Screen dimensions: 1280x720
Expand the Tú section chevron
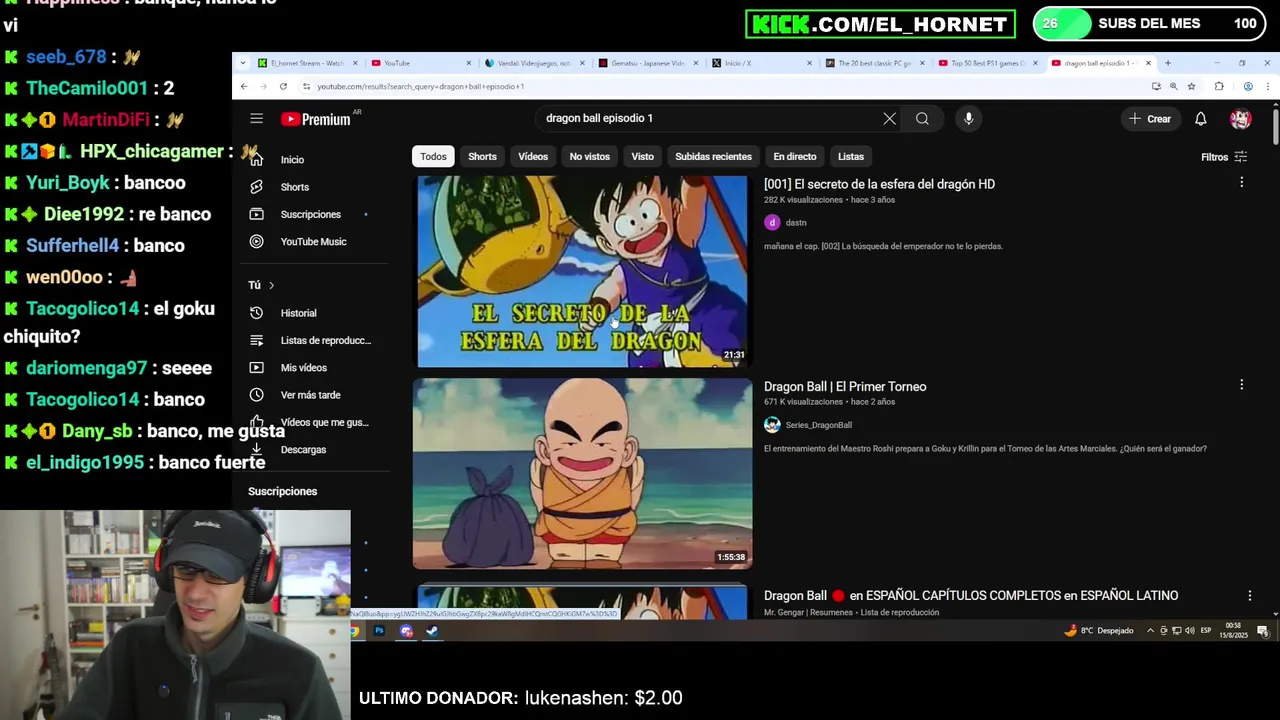tap(271, 286)
